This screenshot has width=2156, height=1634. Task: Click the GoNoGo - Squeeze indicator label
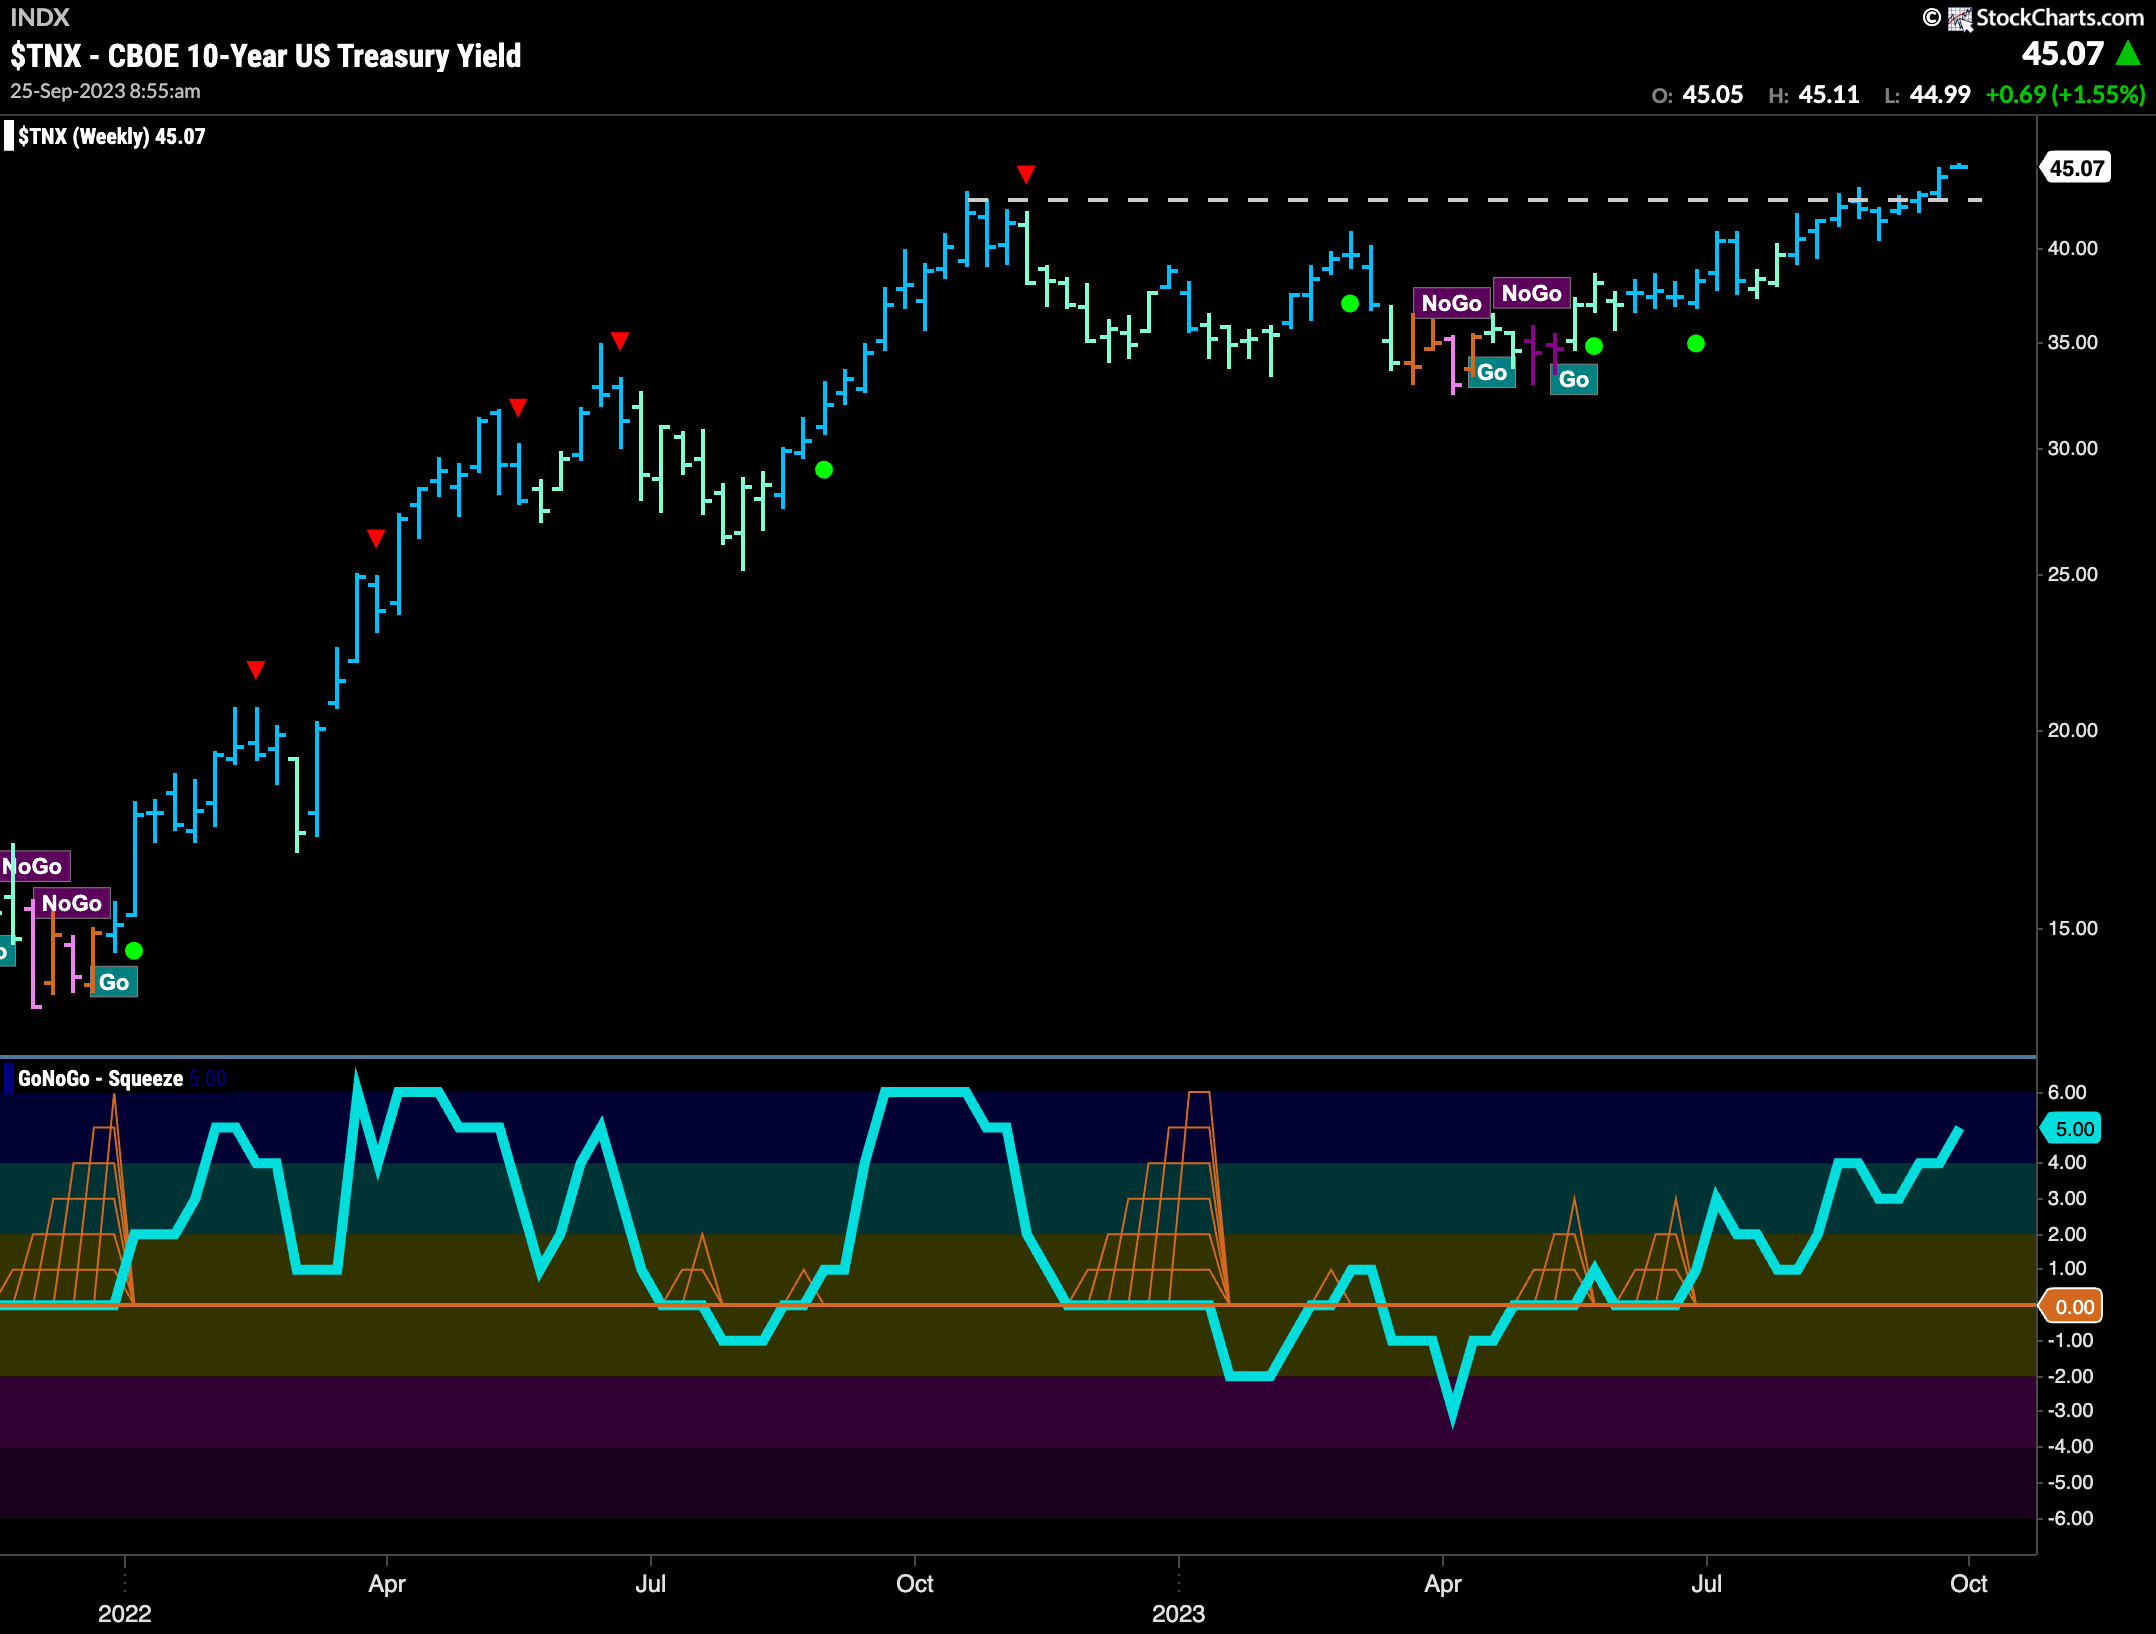100,1078
